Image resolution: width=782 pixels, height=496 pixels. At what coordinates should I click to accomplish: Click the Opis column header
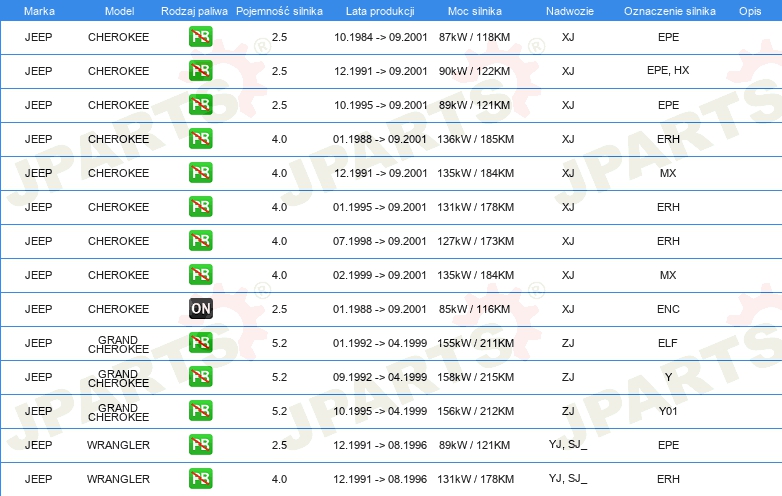(750, 11)
